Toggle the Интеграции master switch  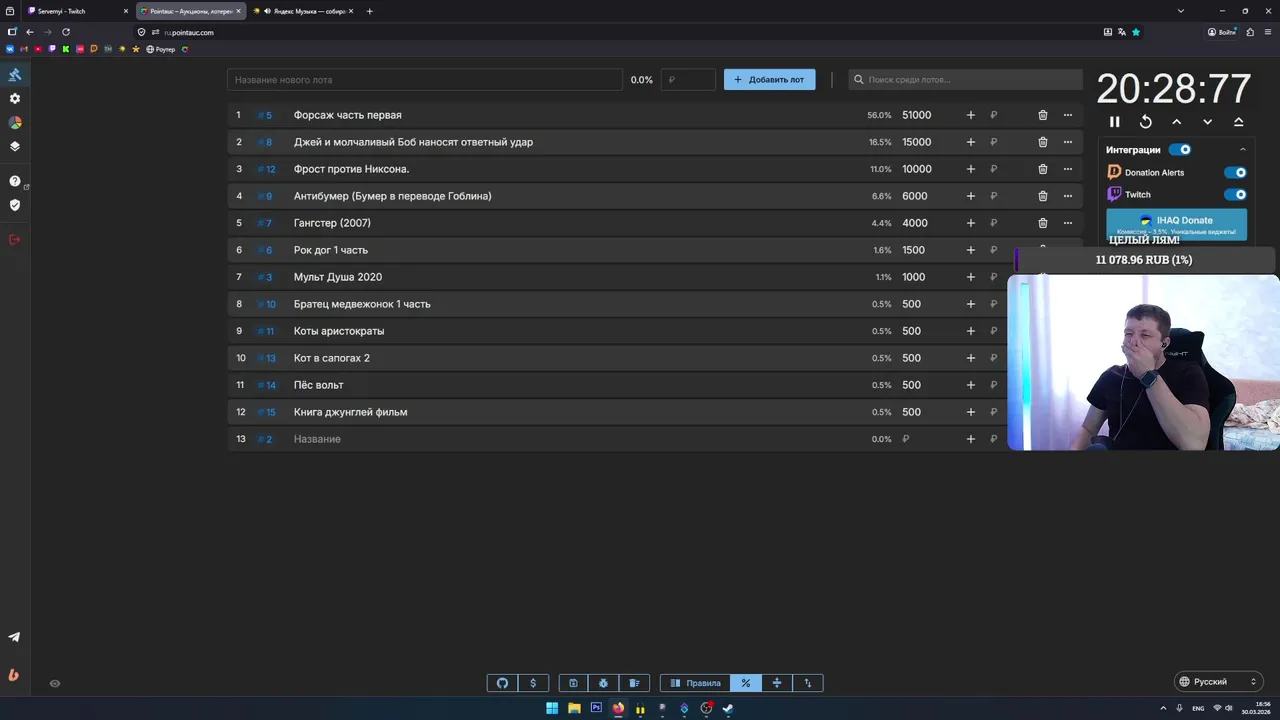1180,150
